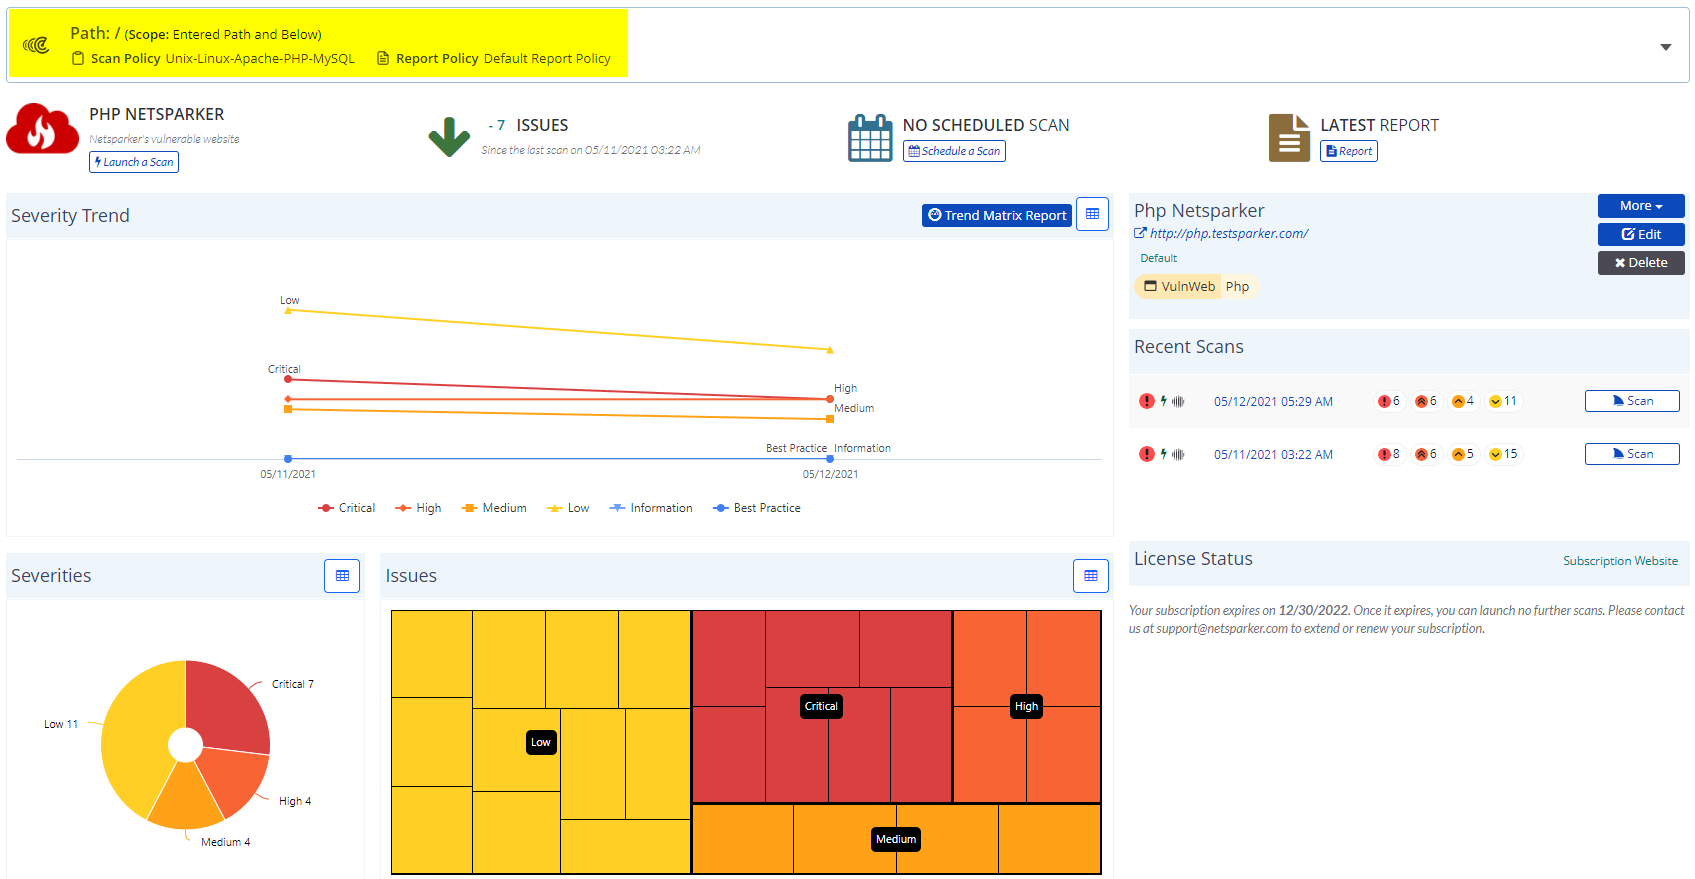The image size is (1695, 879).
Task: Click the High label in Issues treemap
Action: (1026, 706)
